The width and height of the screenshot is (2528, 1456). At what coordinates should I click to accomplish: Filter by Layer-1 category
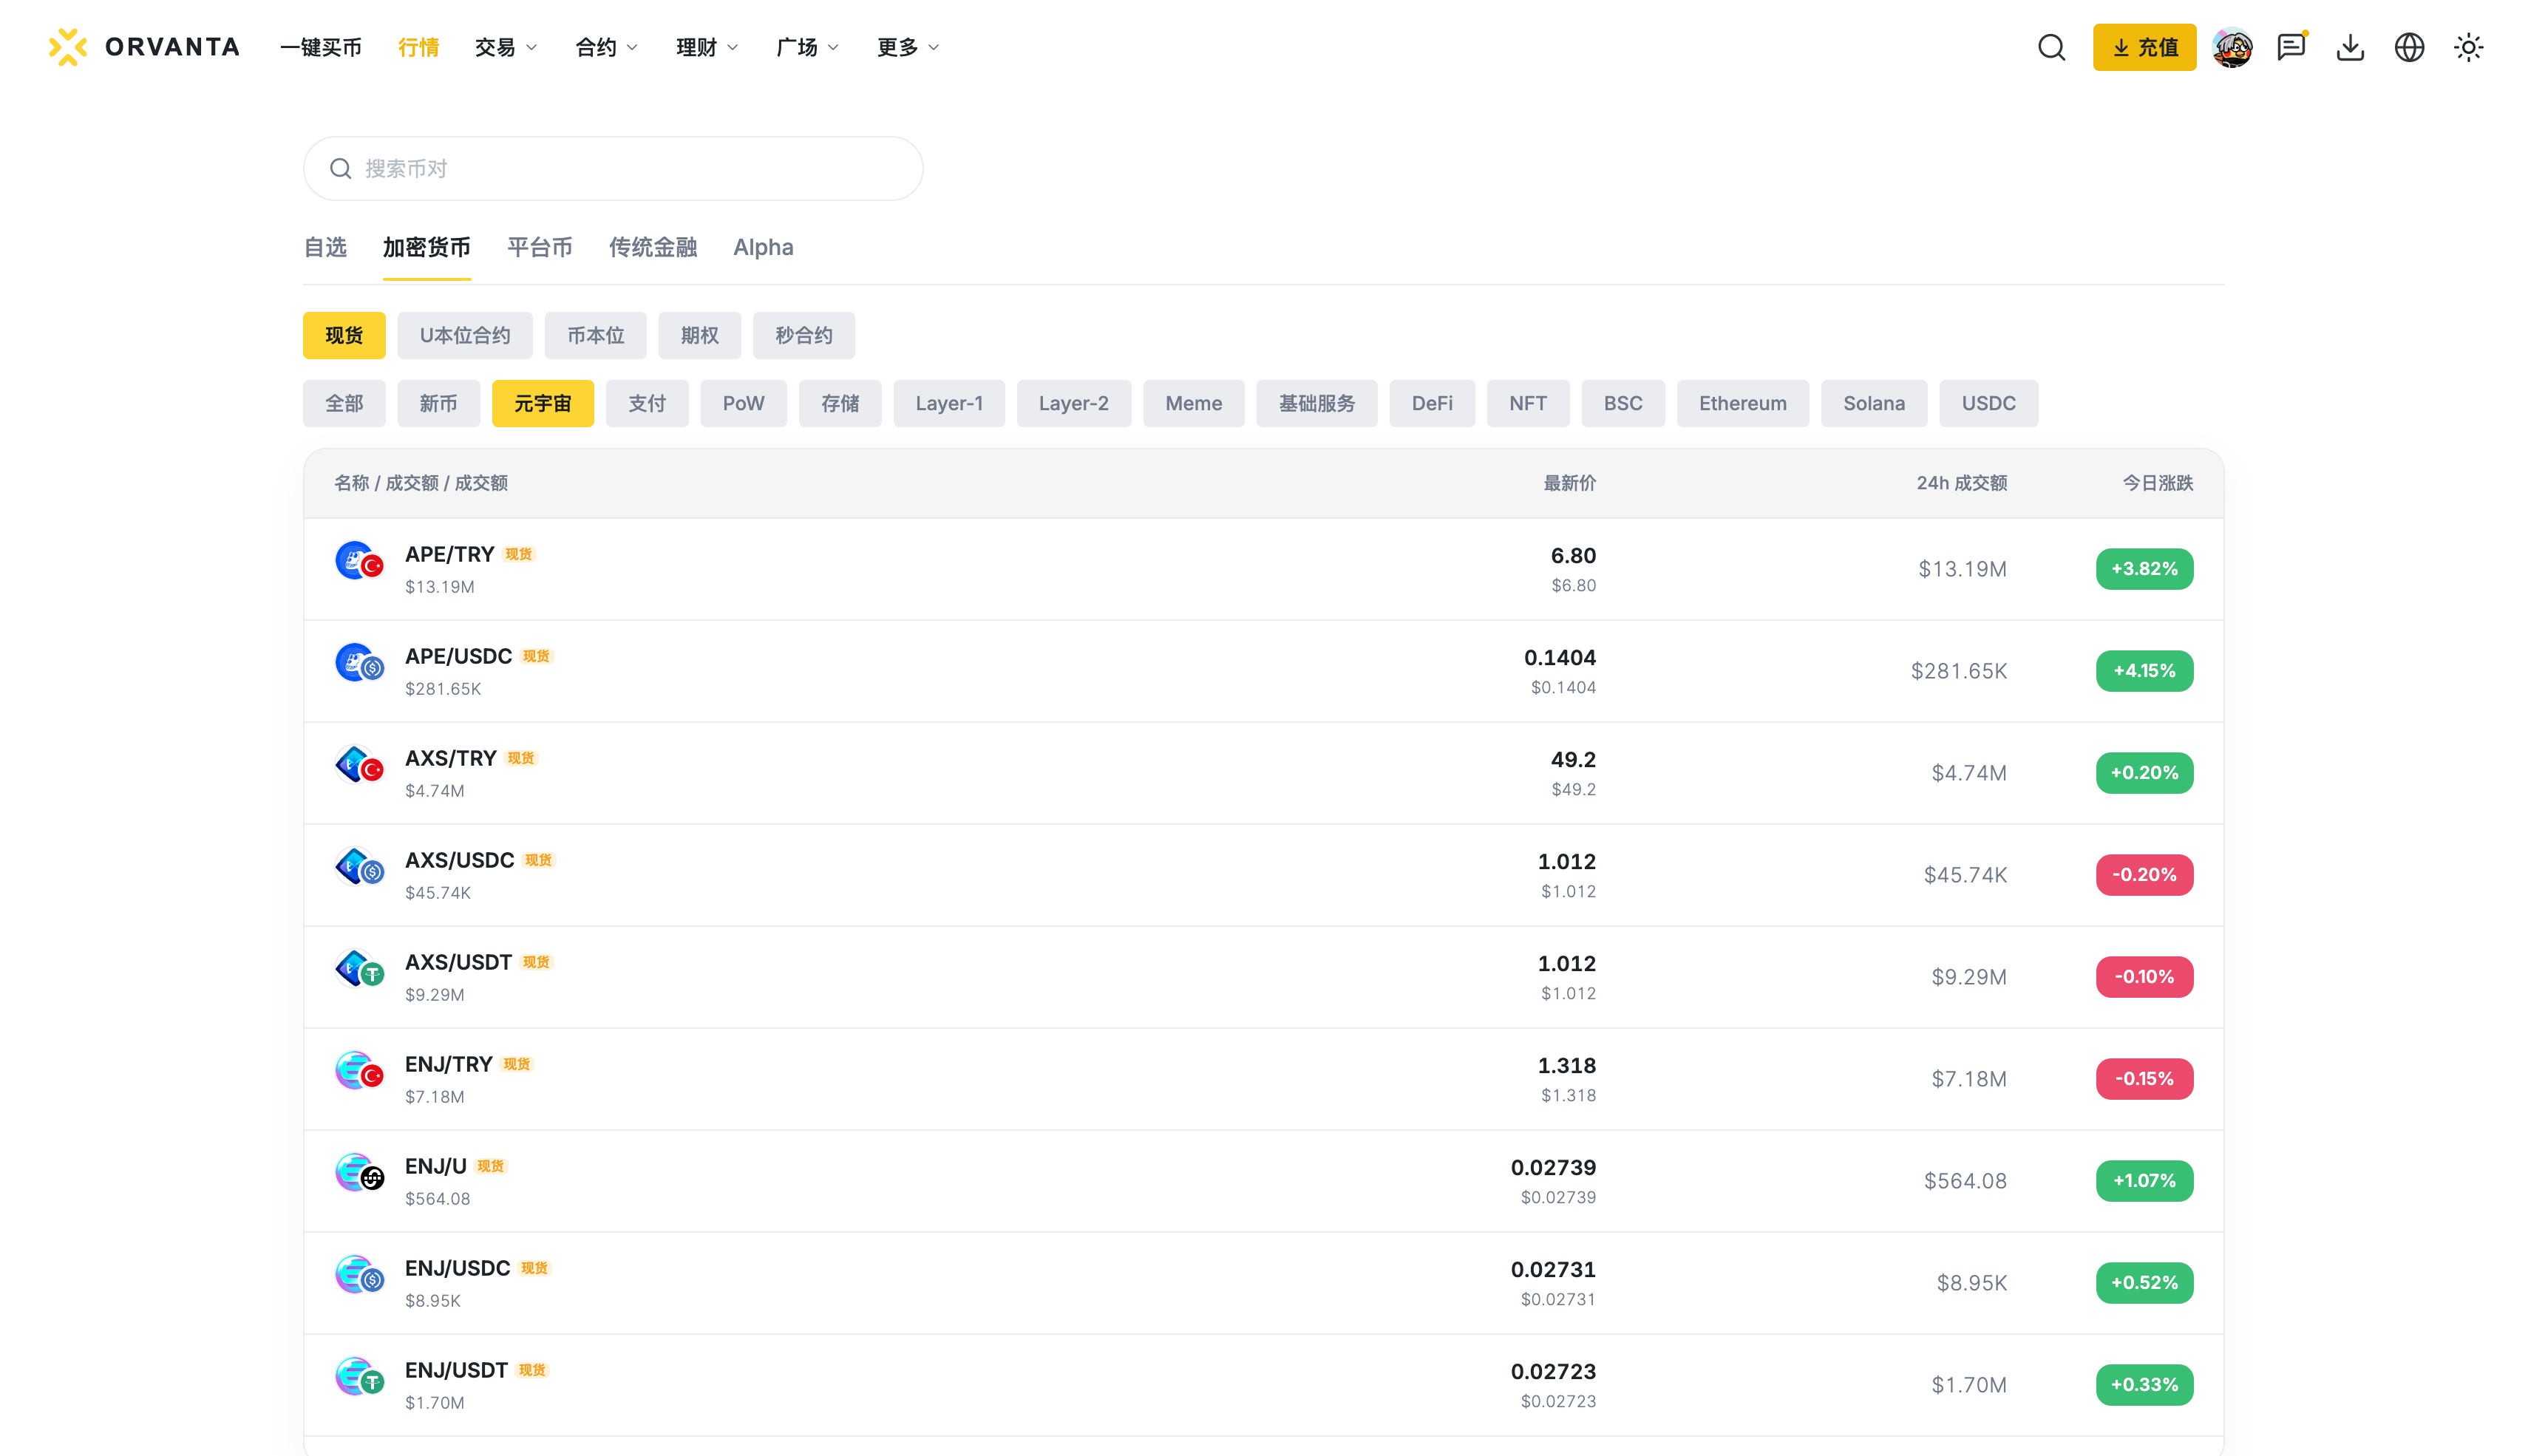949,403
